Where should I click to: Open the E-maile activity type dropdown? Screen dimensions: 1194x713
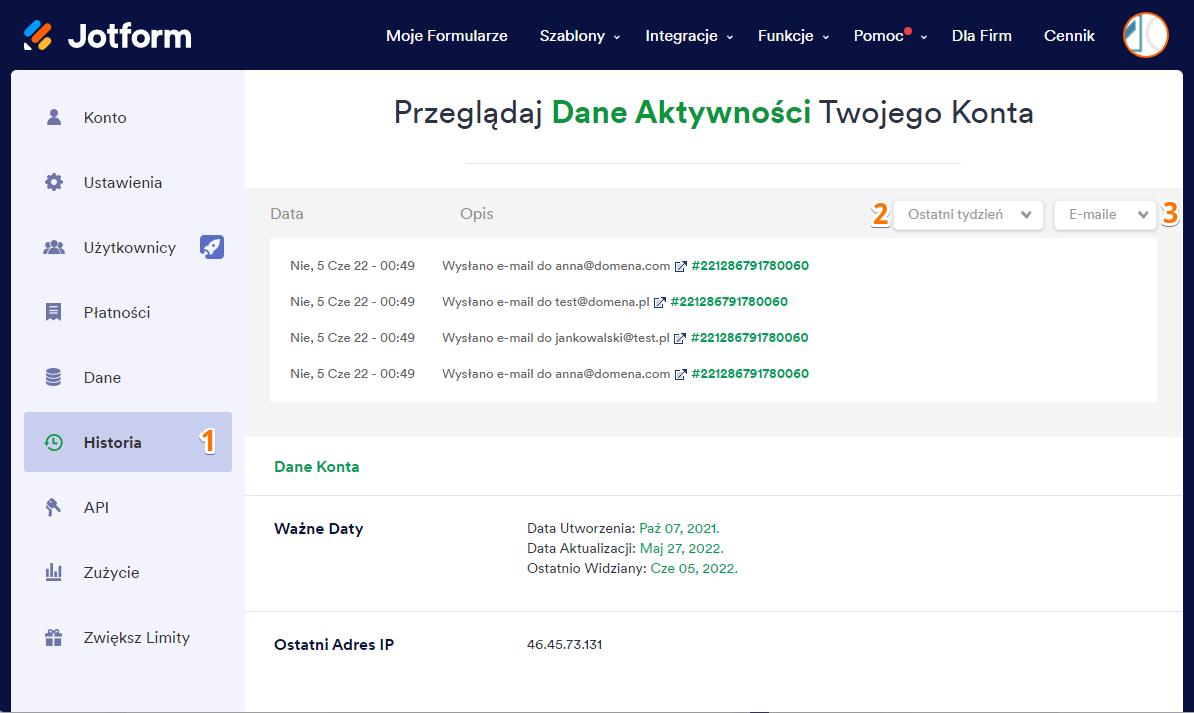pos(1104,214)
